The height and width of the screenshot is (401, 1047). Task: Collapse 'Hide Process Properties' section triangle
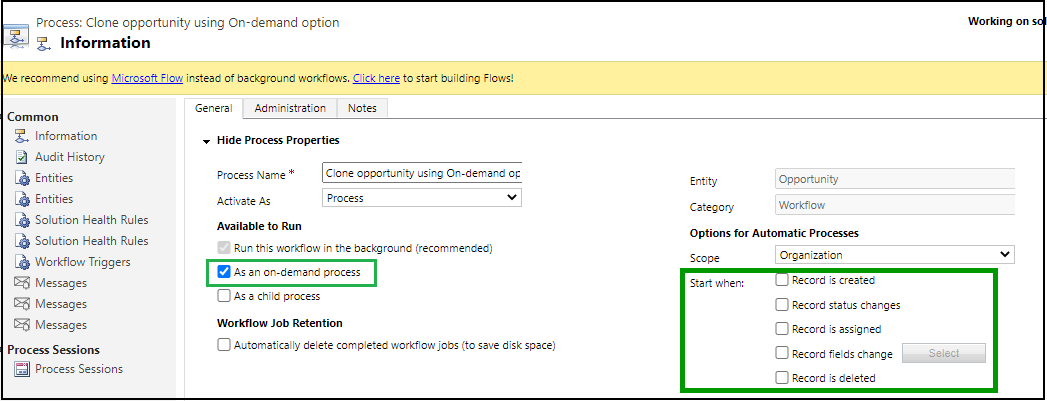point(205,141)
